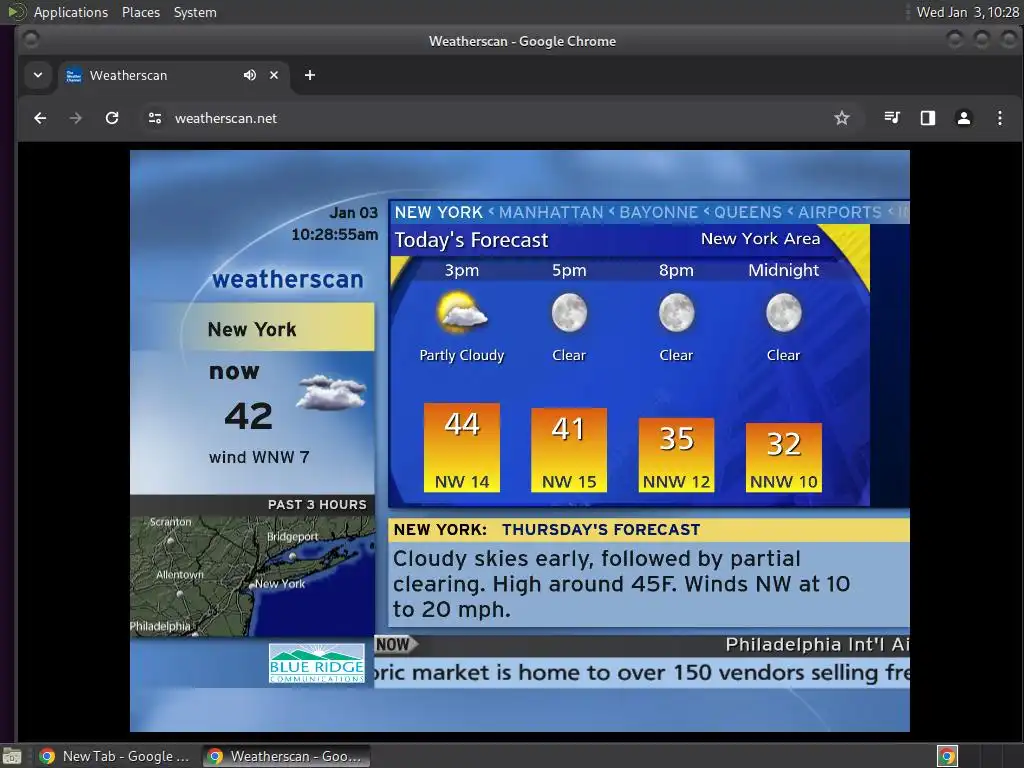Click the Past 3 Hours radar map
The width and height of the screenshot is (1024, 768).
[x=253, y=576]
